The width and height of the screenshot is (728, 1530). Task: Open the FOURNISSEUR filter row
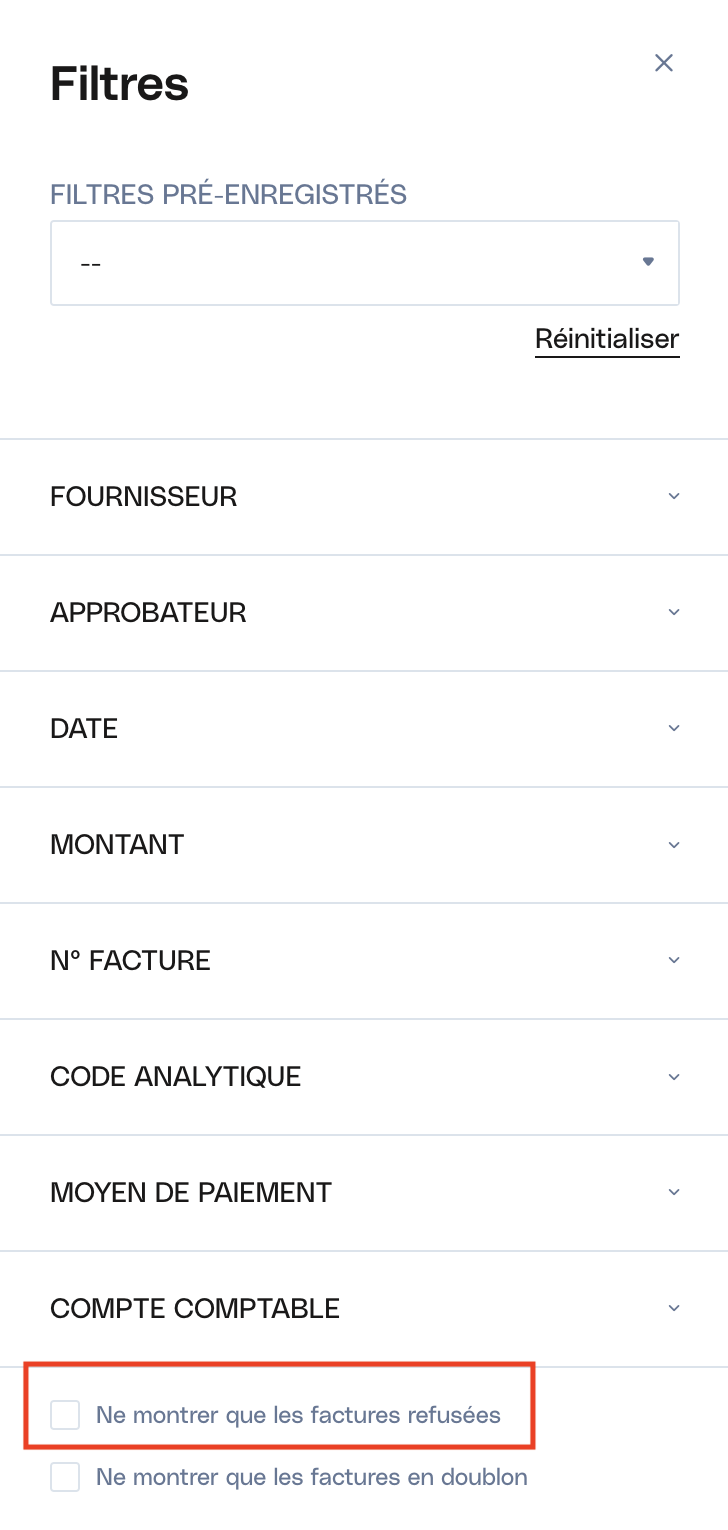[364, 497]
